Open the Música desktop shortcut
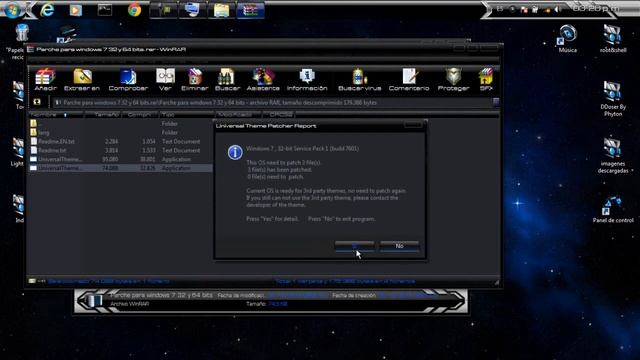This screenshot has height=360, width=640. coord(568,39)
